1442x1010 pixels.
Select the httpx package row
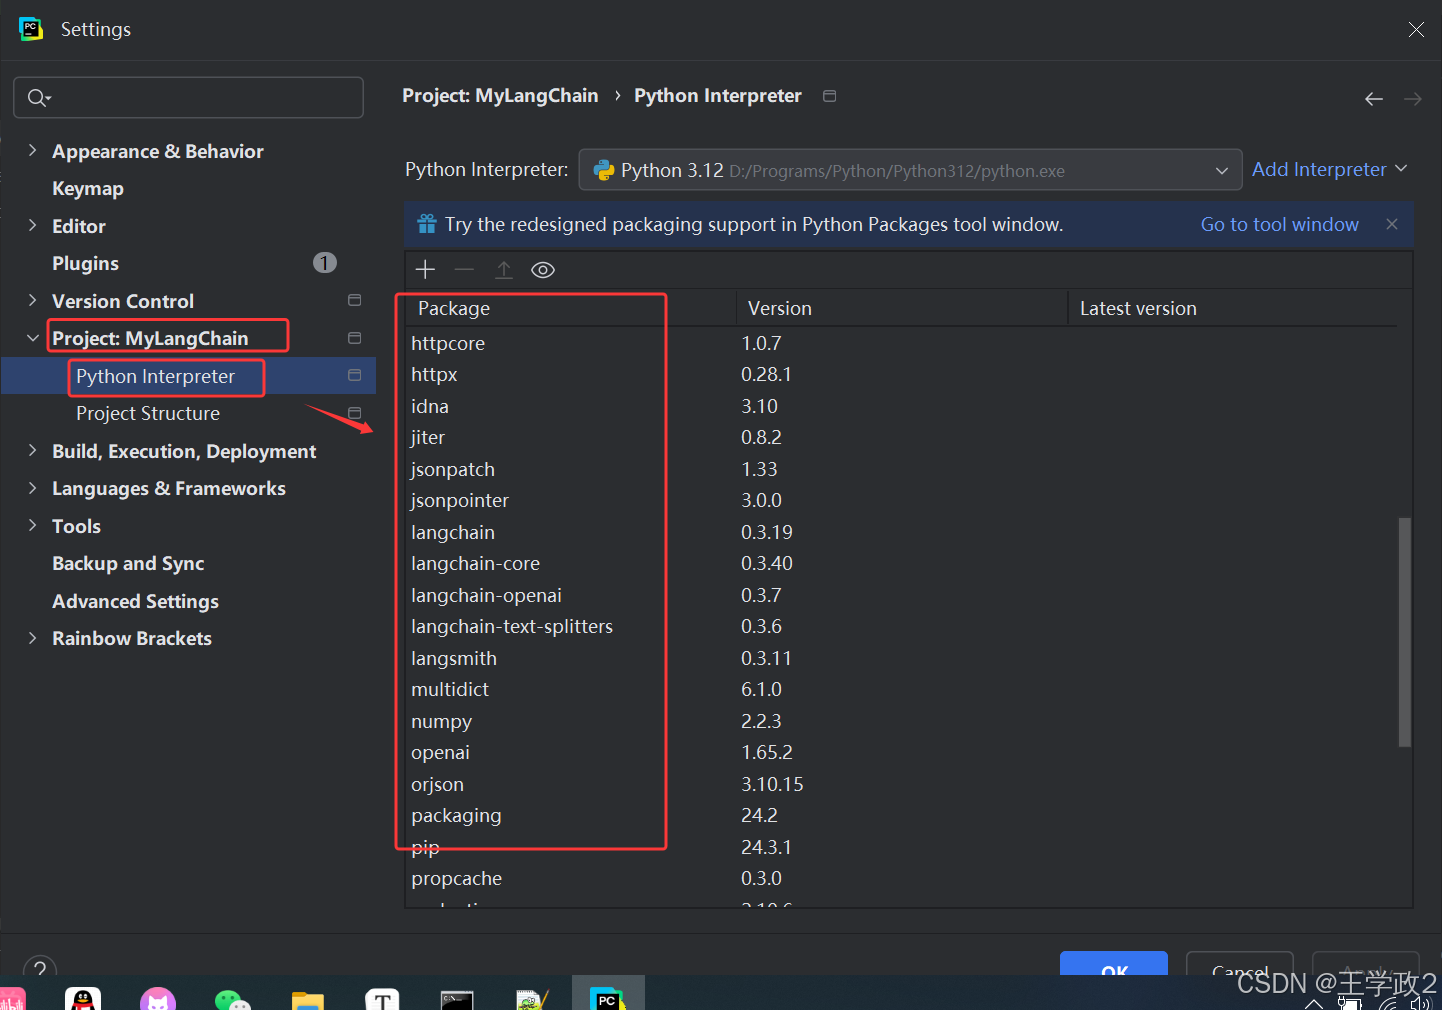click(x=901, y=374)
